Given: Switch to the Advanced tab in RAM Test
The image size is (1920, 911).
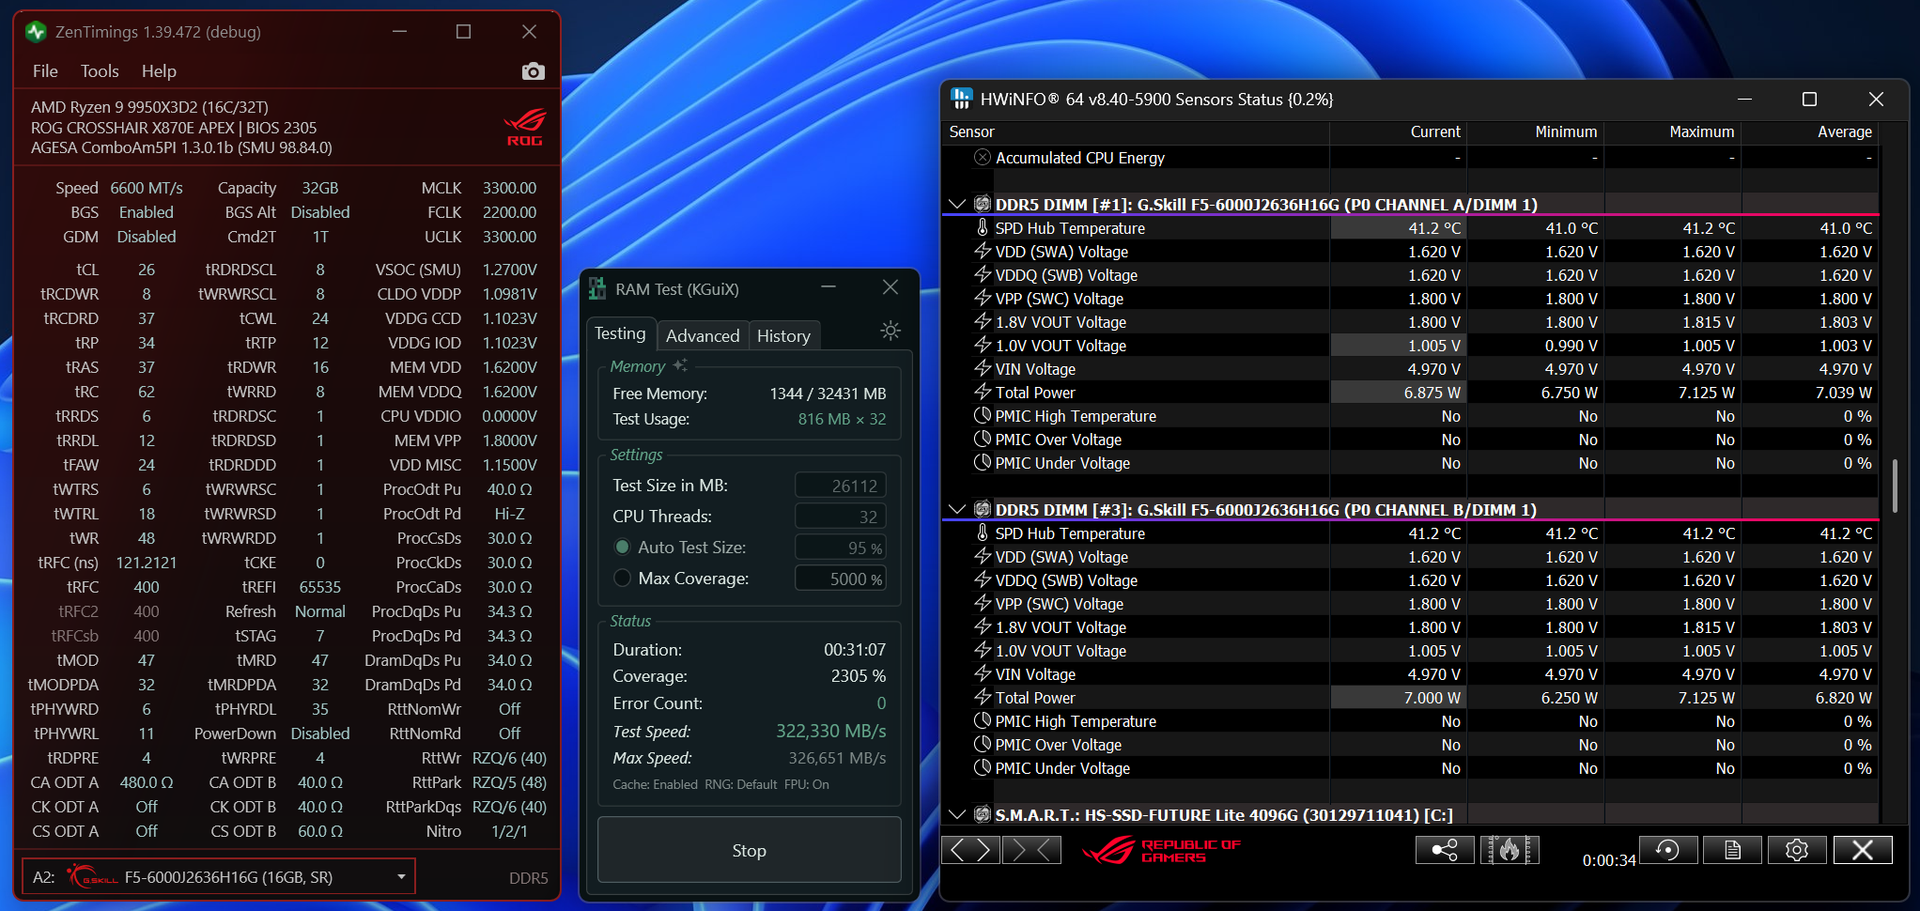Looking at the screenshot, I should [x=703, y=336].
